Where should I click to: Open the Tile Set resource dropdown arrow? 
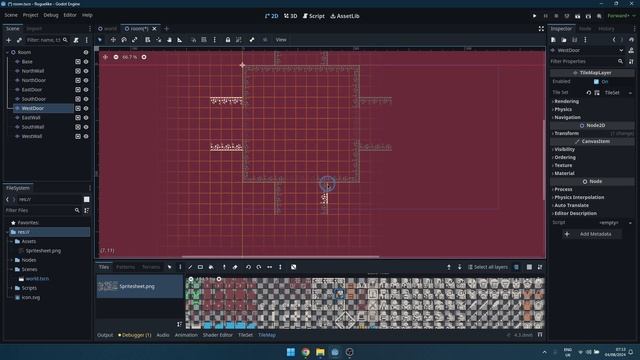click(630, 93)
